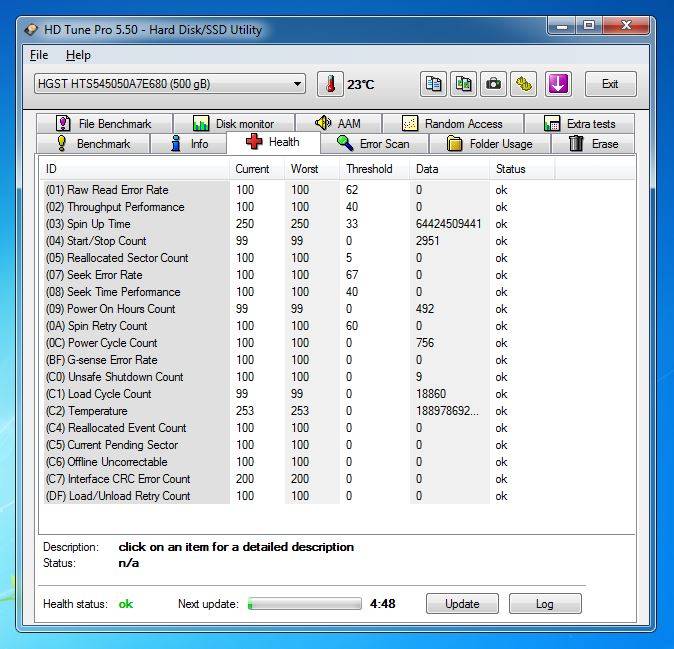Viewport: 674px width, 649px height.
Task: Sort by the ID column header
Action: (134, 169)
